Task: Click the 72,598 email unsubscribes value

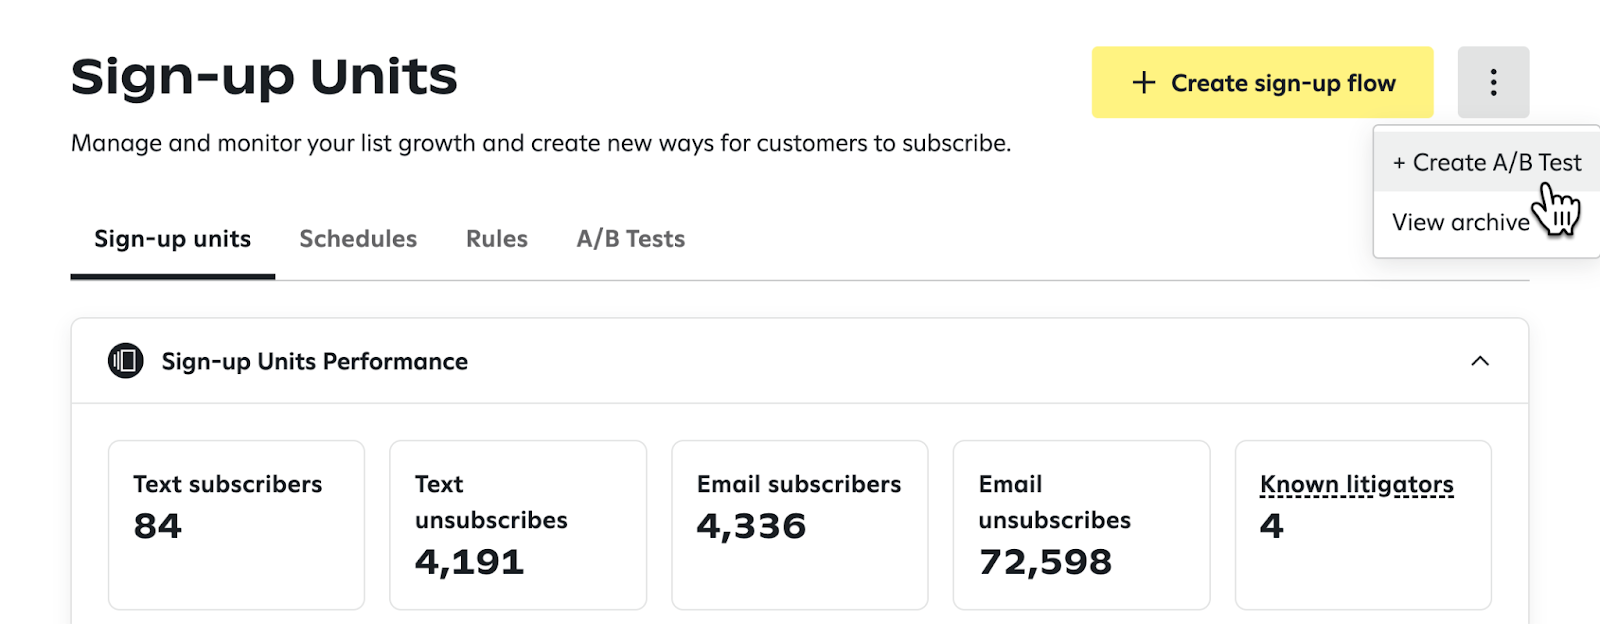Action: click(x=1045, y=562)
